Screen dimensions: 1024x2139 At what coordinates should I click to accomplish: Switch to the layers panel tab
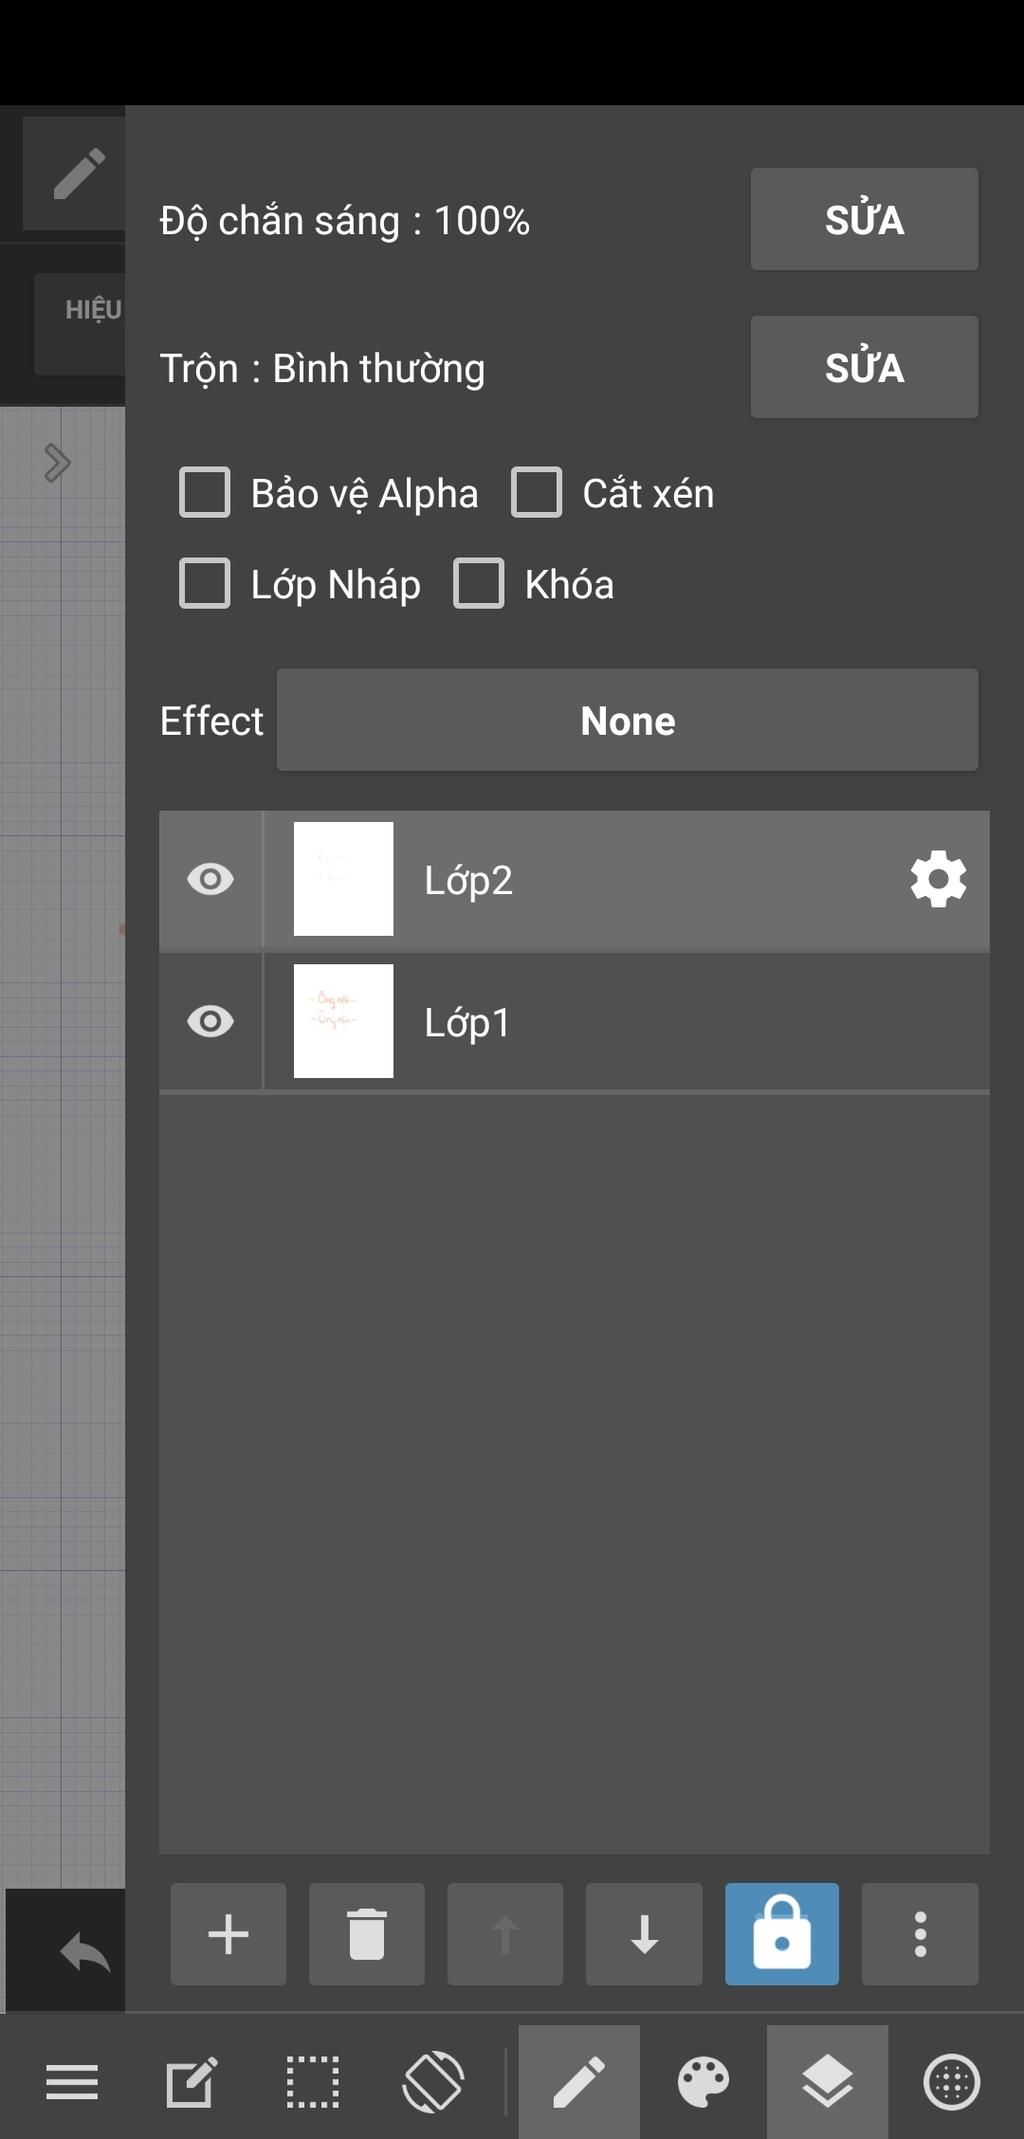pos(827,2083)
